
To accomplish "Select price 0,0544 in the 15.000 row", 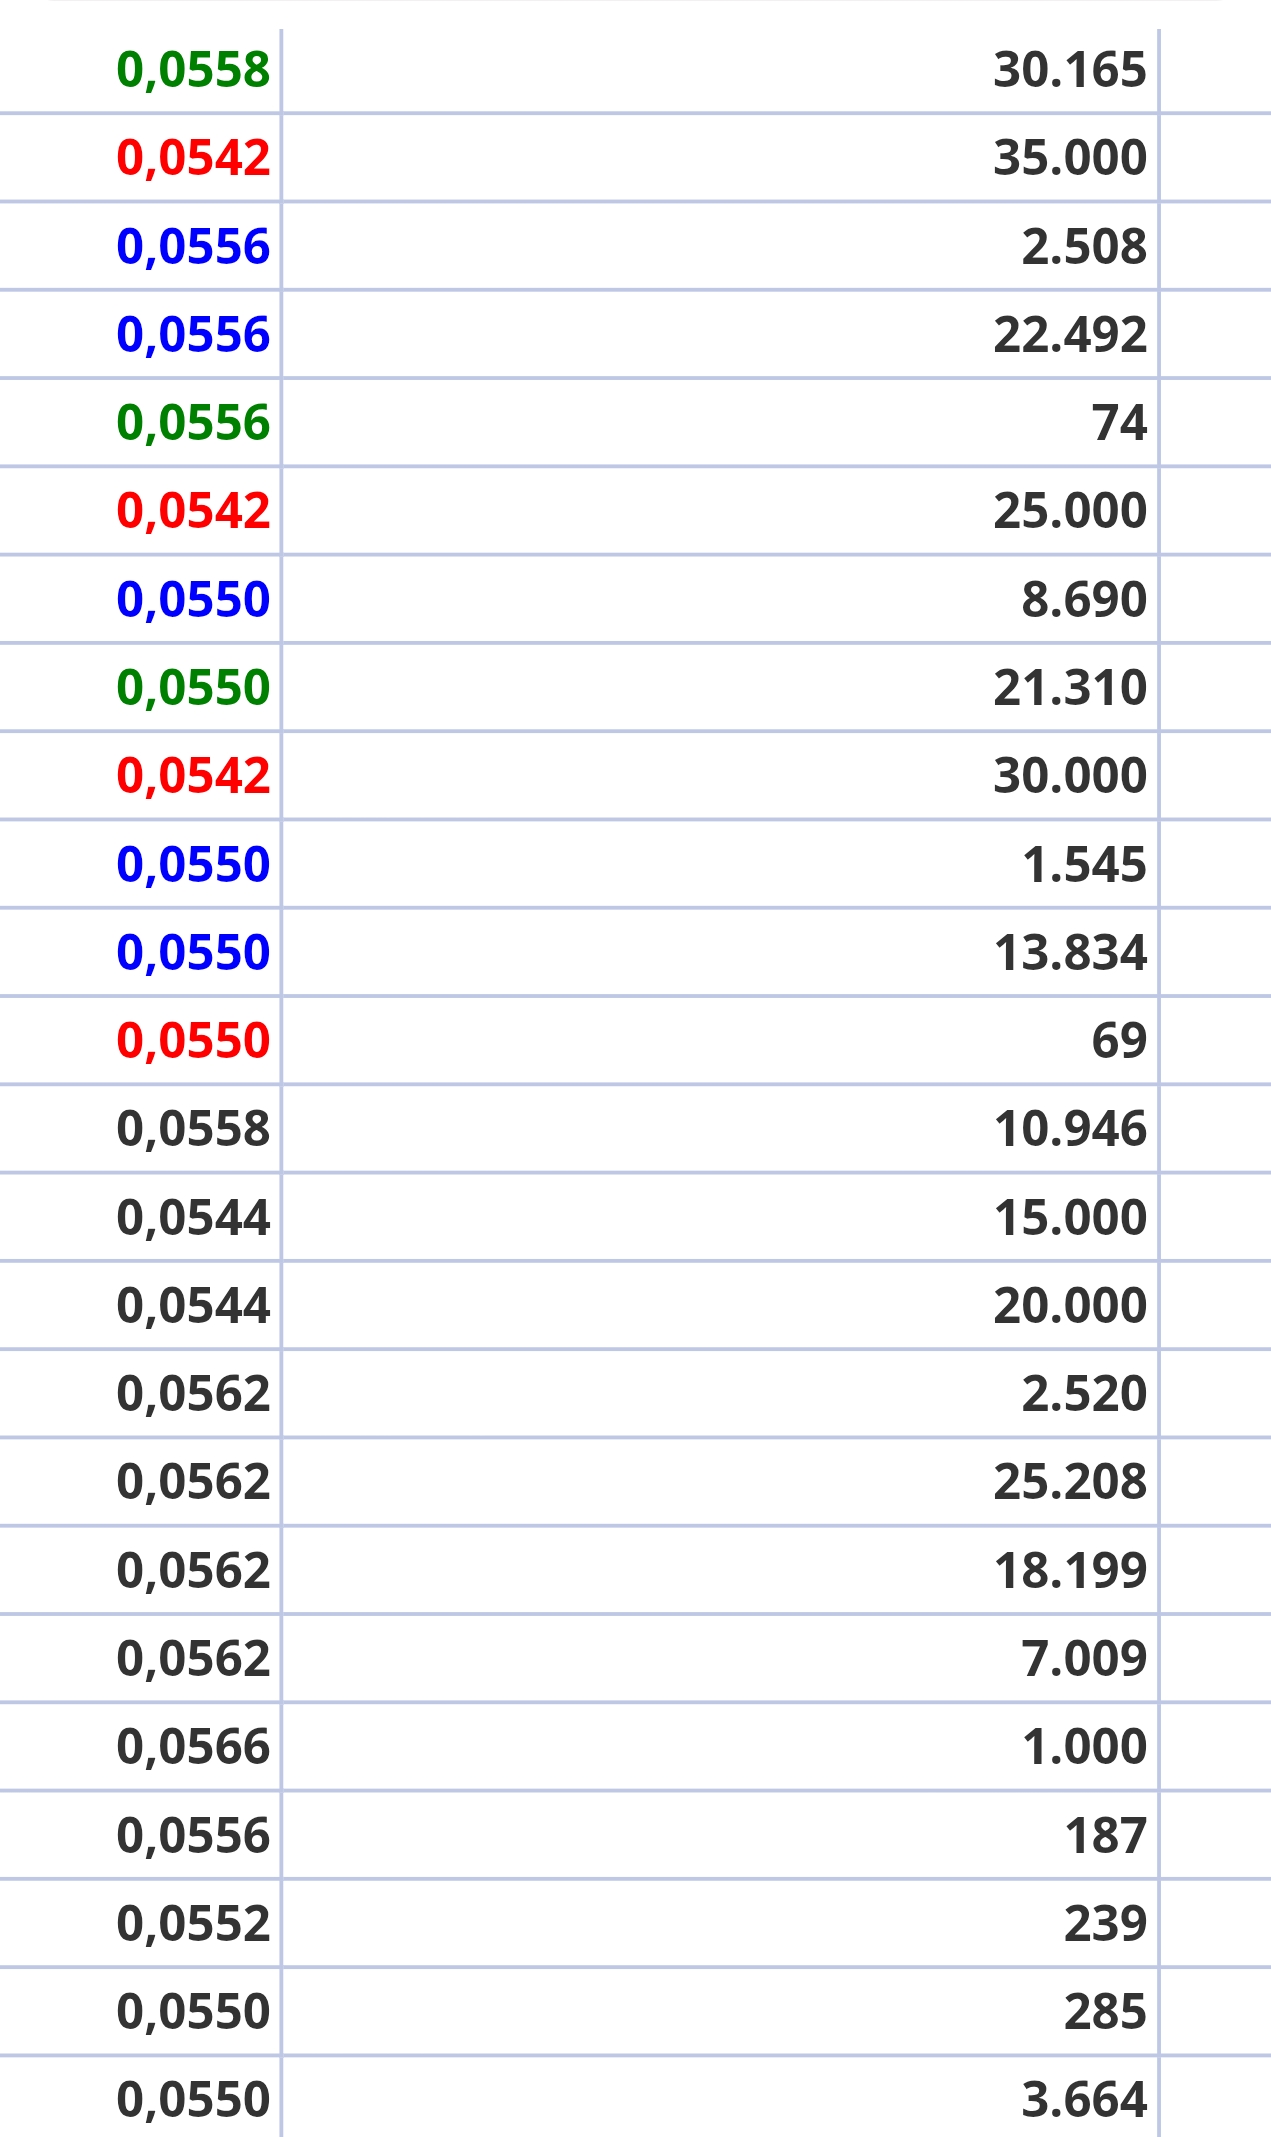I will click(193, 1218).
